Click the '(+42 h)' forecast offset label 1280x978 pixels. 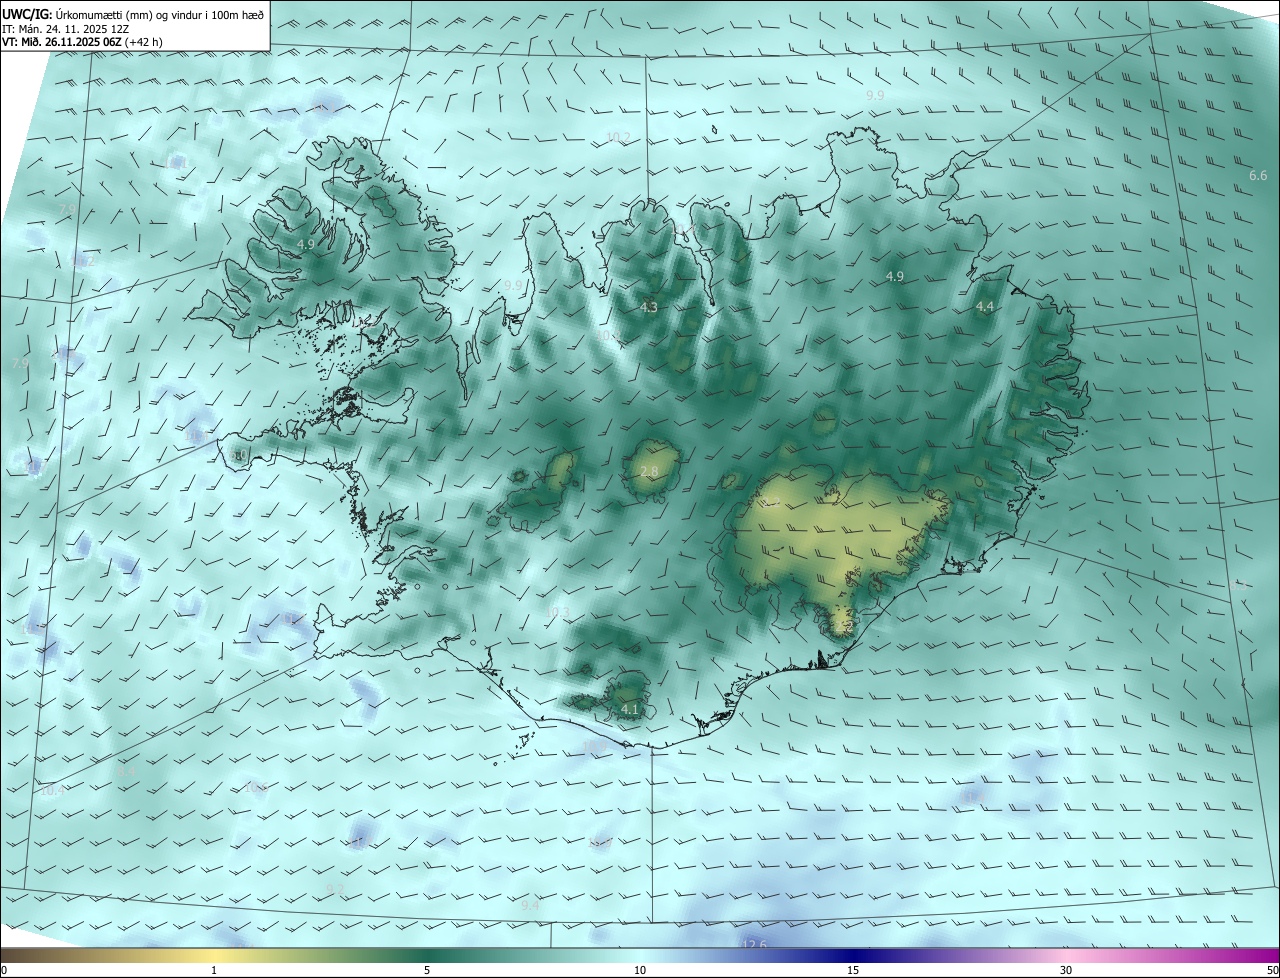click(x=144, y=42)
